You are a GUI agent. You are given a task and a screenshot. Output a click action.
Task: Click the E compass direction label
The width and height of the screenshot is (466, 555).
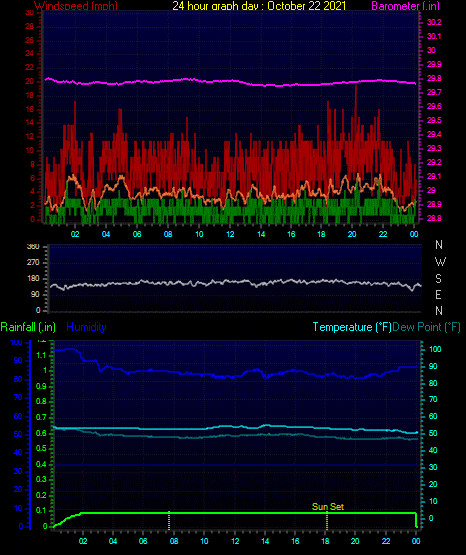click(438, 294)
